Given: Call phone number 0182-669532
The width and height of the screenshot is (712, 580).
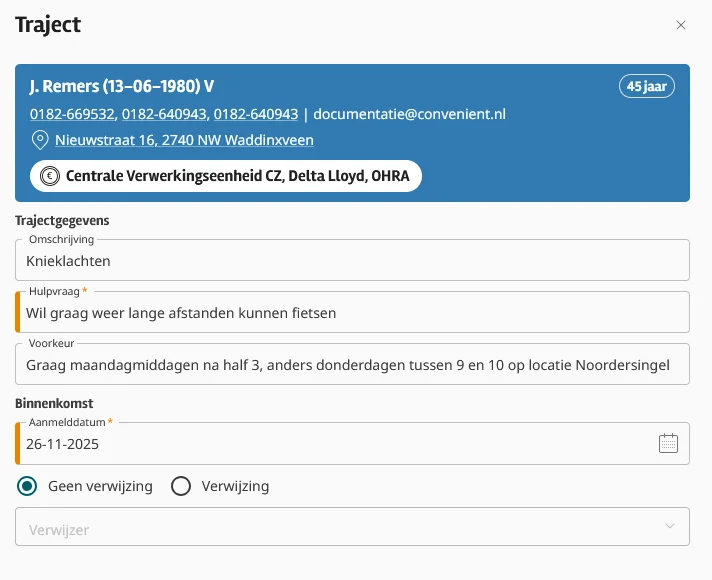Looking at the screenshot, I should 72,114.
